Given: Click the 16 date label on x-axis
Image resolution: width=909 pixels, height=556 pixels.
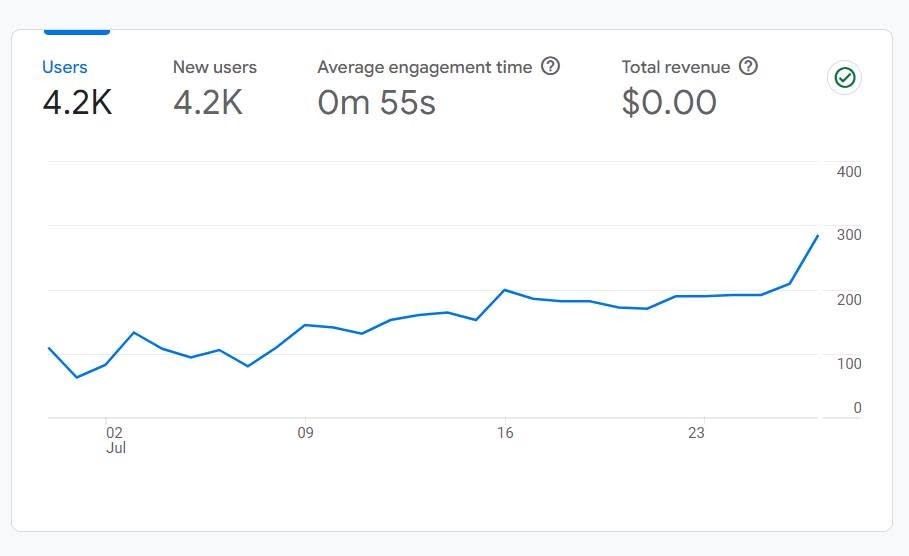Looking at the screenshot, I should pos(505,433).
